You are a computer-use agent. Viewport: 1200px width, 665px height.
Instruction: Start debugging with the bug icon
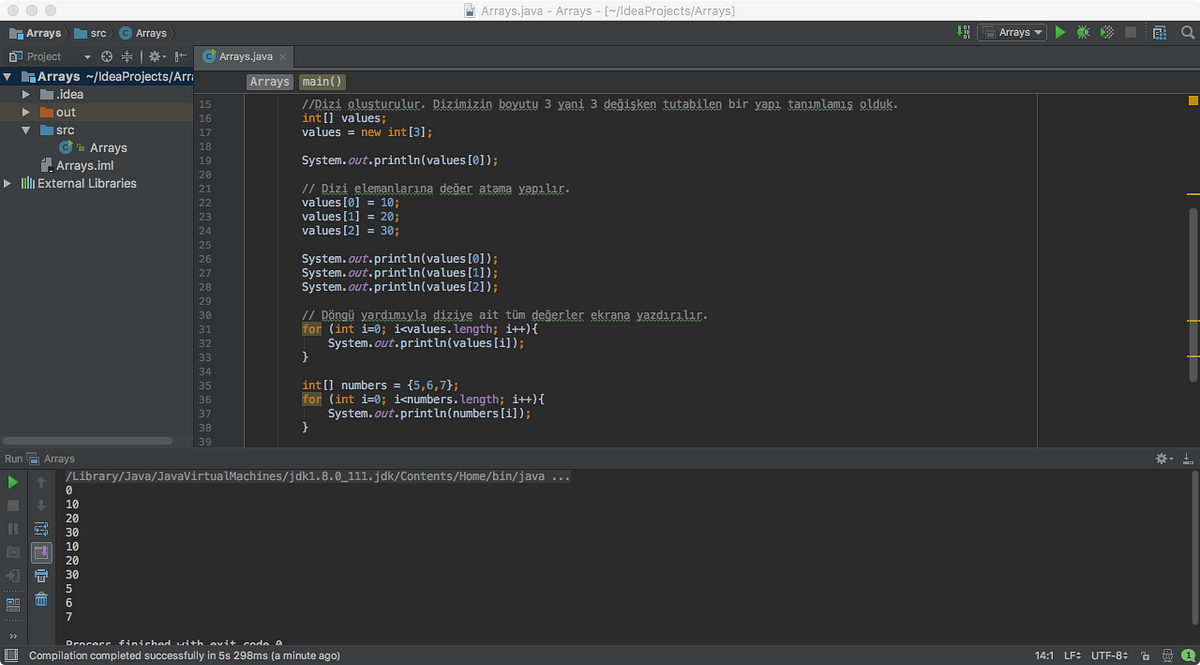click(1083, 32)
